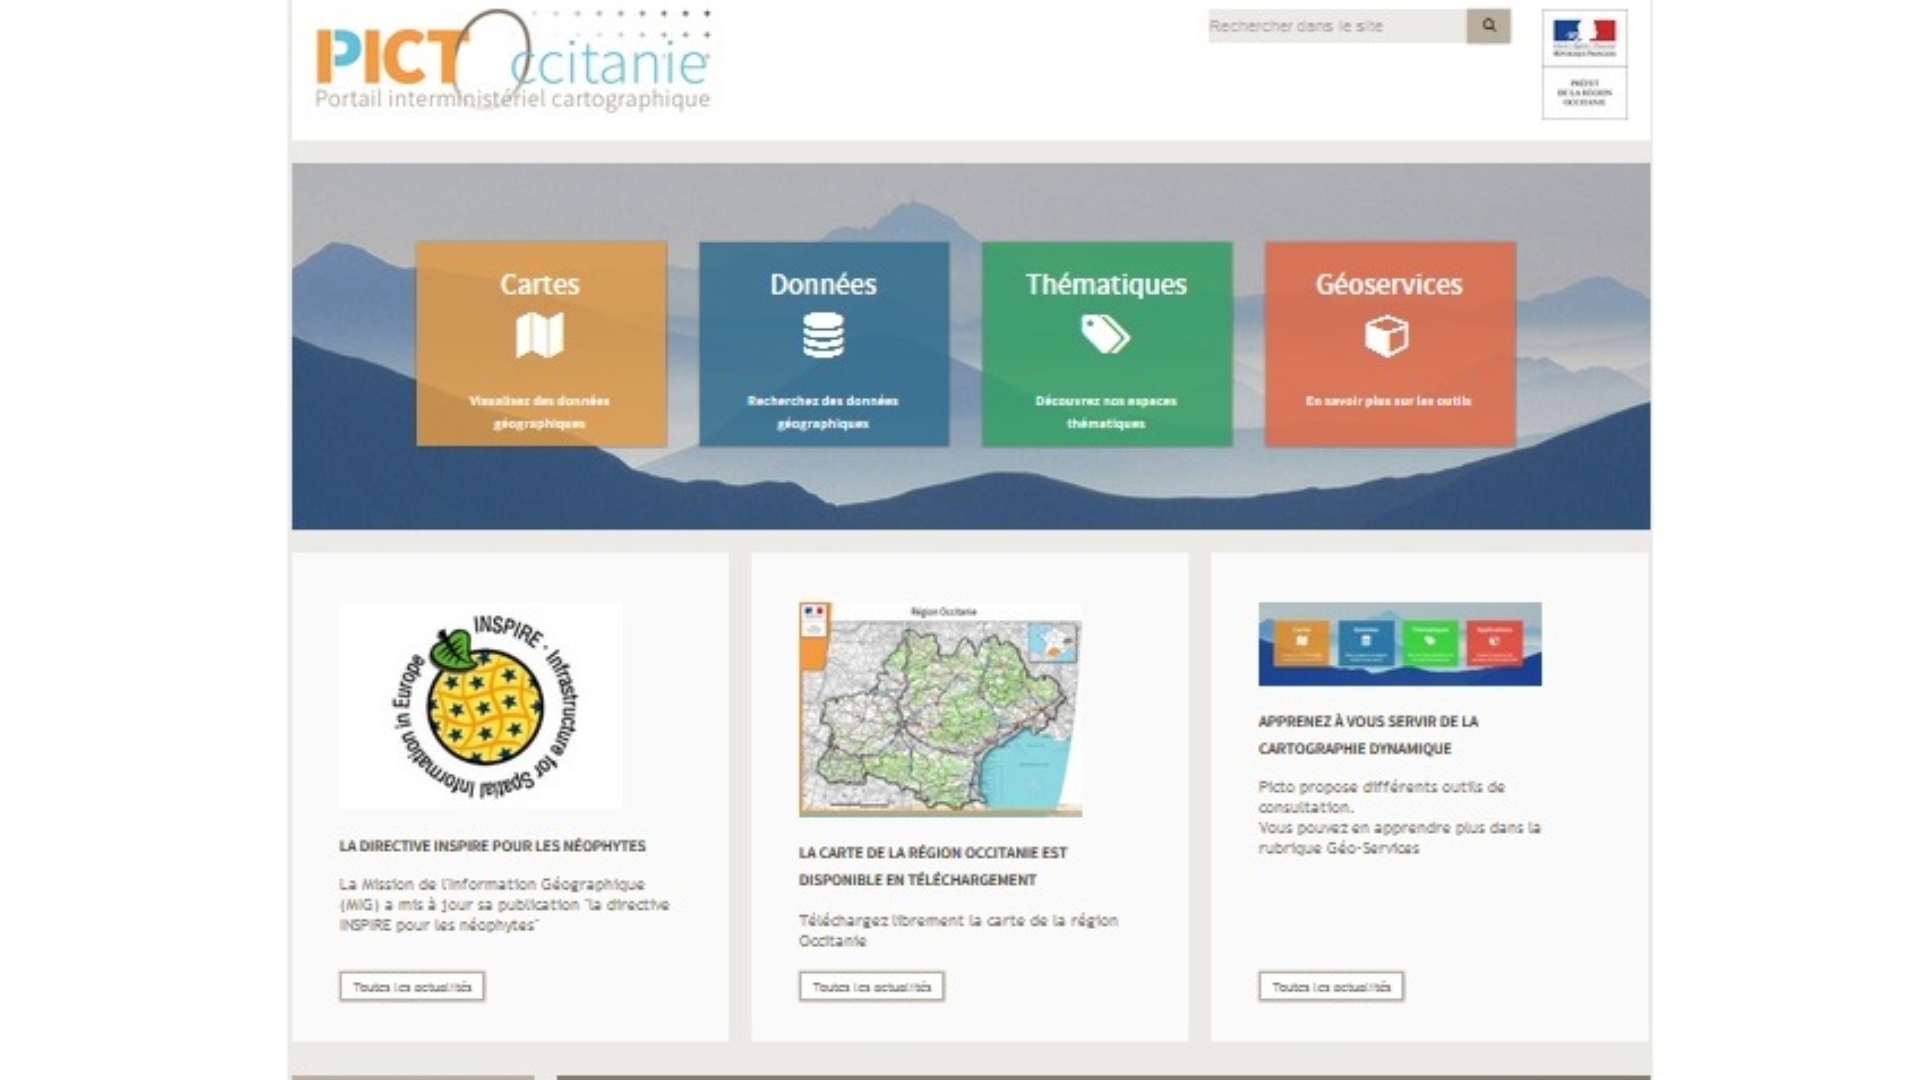Open the Cartes tile title
The width and height of the screenshot is (1920, 1080).
click(540, 284)
